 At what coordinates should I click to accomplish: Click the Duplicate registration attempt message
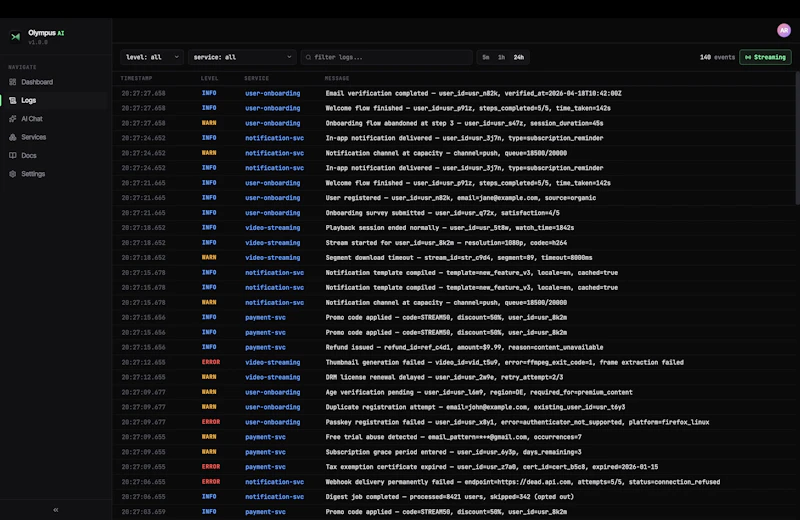(476, 407)
